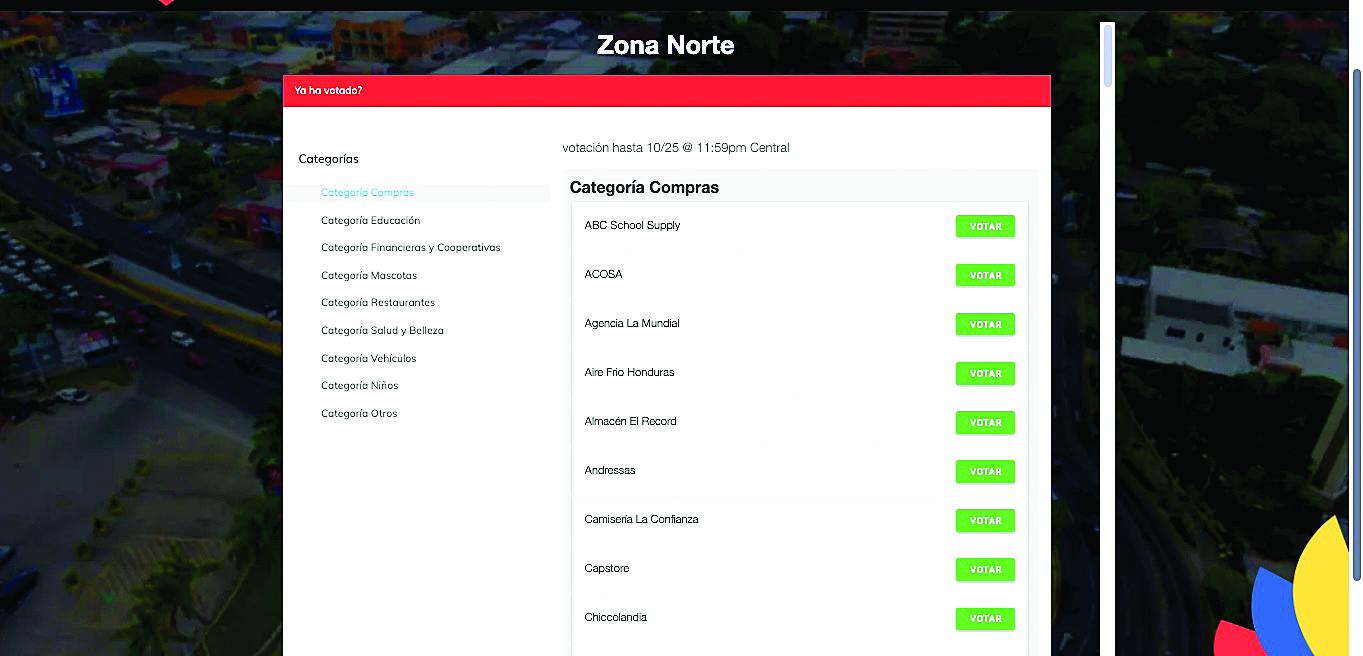Click the red 'Ya ha votado?' banner
This screenshot has height=656, width=1363.
click(x=666, y=91)
